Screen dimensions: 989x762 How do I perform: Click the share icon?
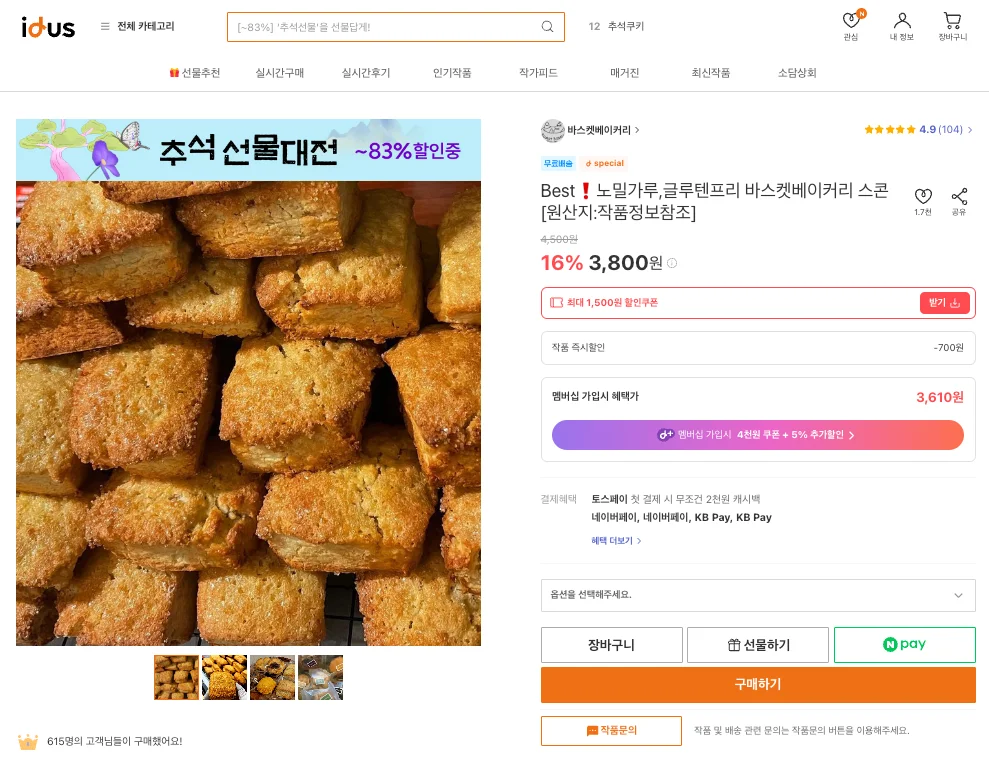tap(959, 196)
